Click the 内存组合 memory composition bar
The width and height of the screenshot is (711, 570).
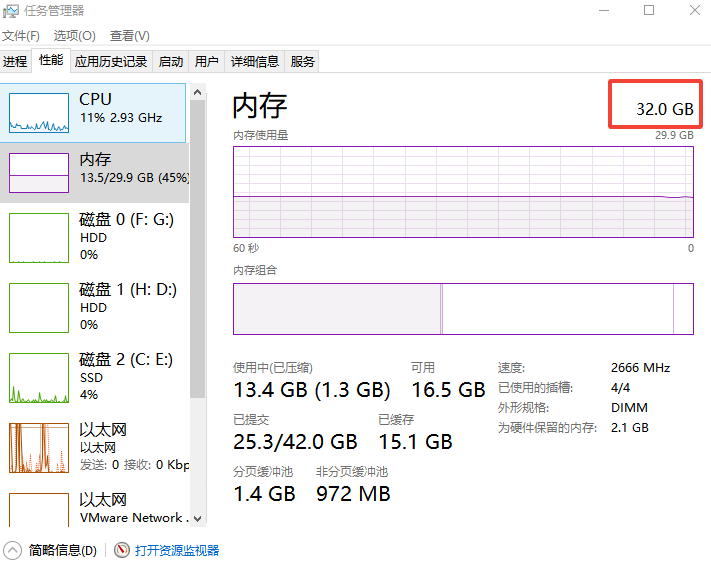click(463, 309)
